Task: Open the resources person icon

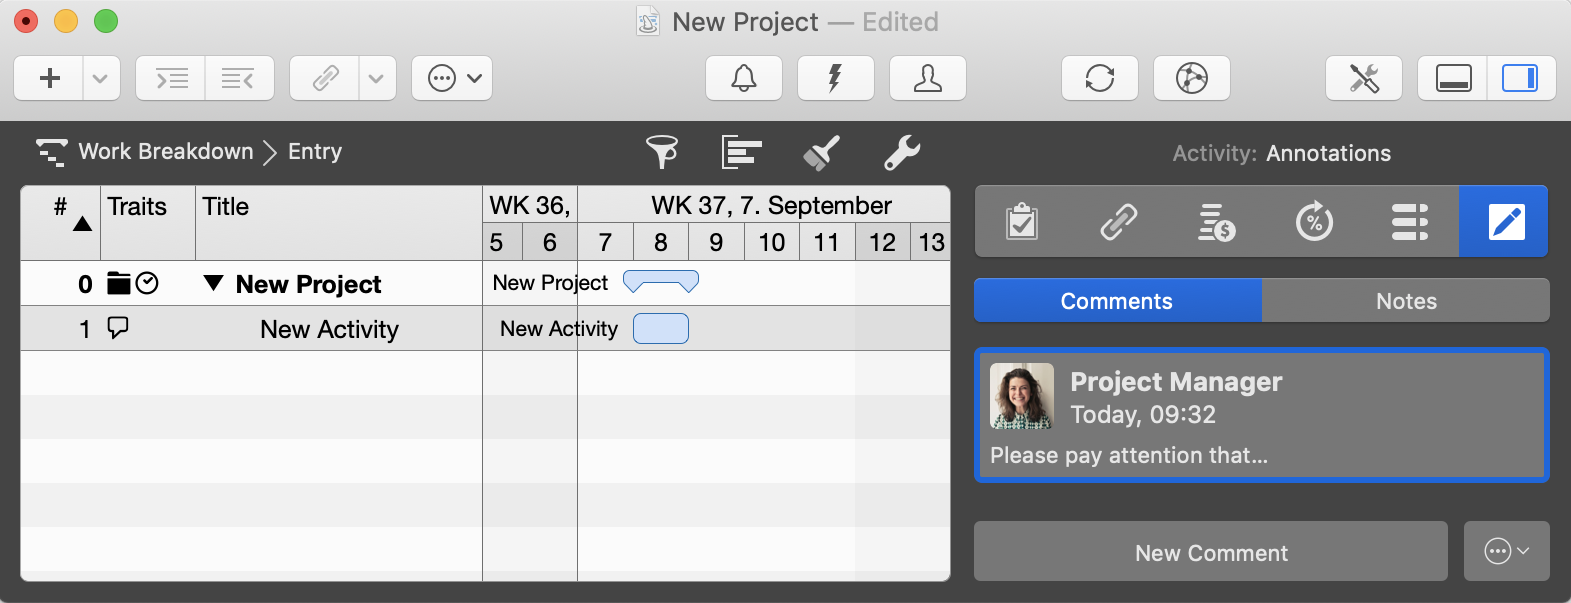Action: [x=927, y=78]
